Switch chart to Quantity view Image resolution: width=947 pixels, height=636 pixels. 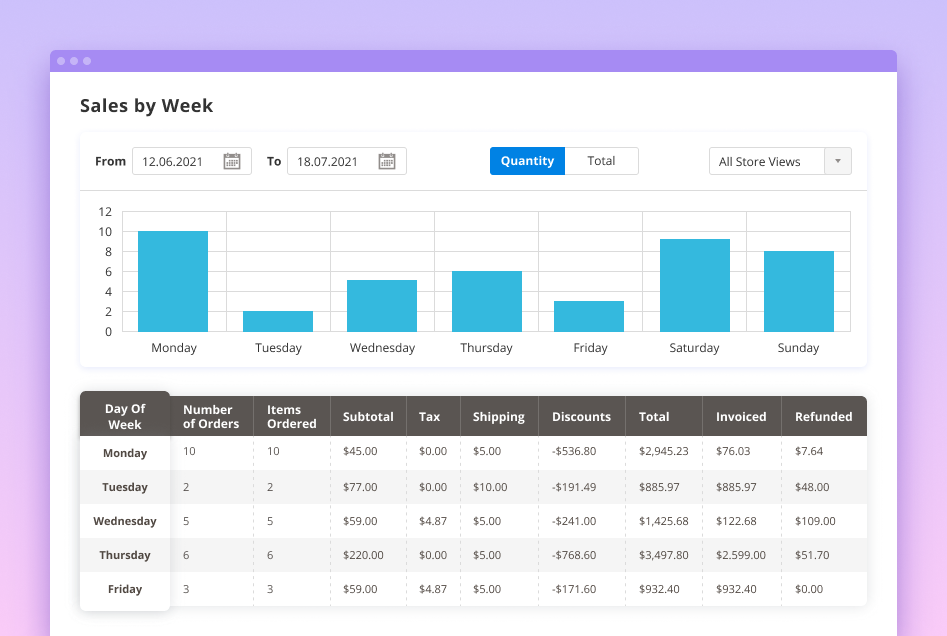(527, 161)
